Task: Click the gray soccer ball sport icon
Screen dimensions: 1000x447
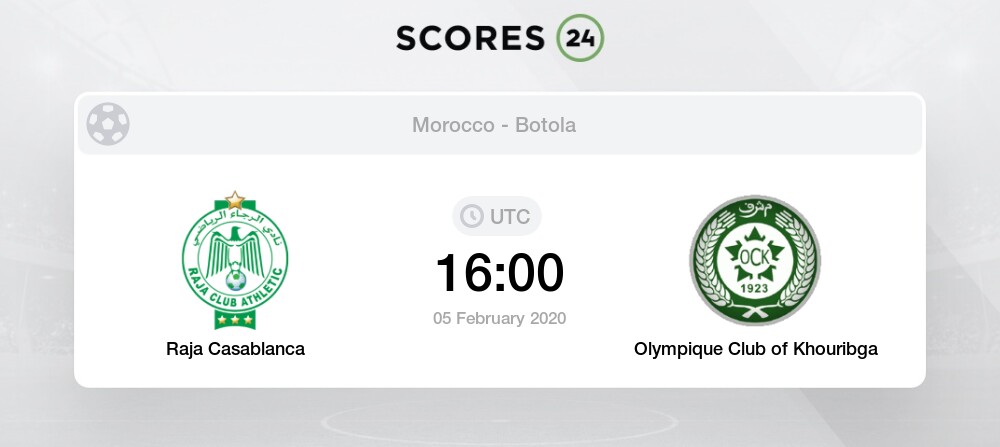Action: pos(108,124)
